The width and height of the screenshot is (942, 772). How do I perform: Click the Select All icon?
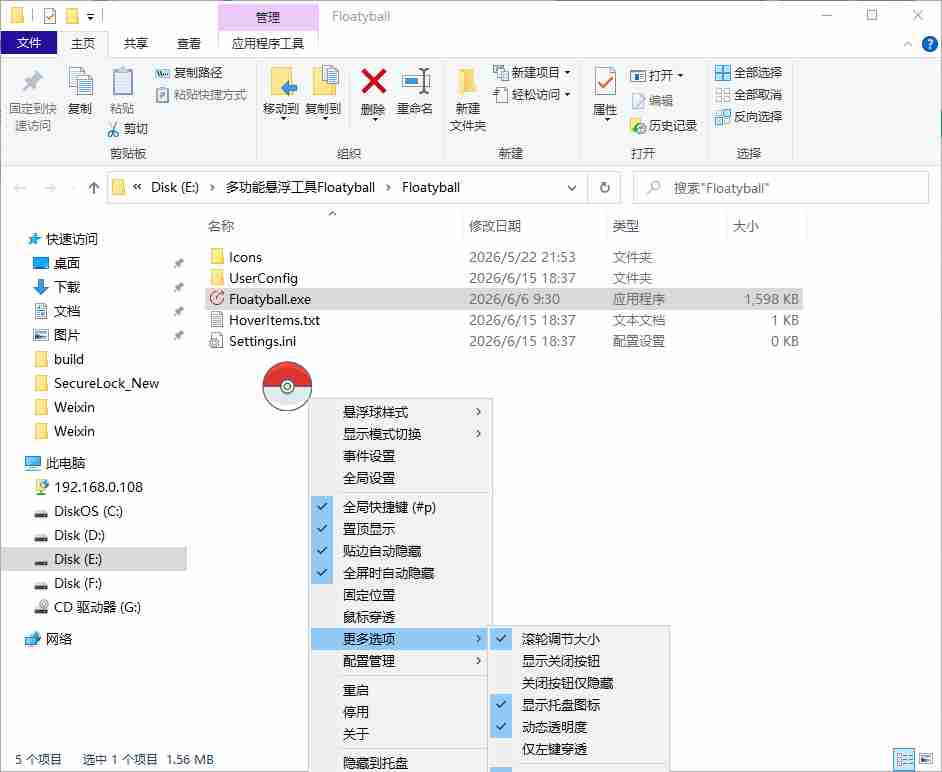point(722,73)
